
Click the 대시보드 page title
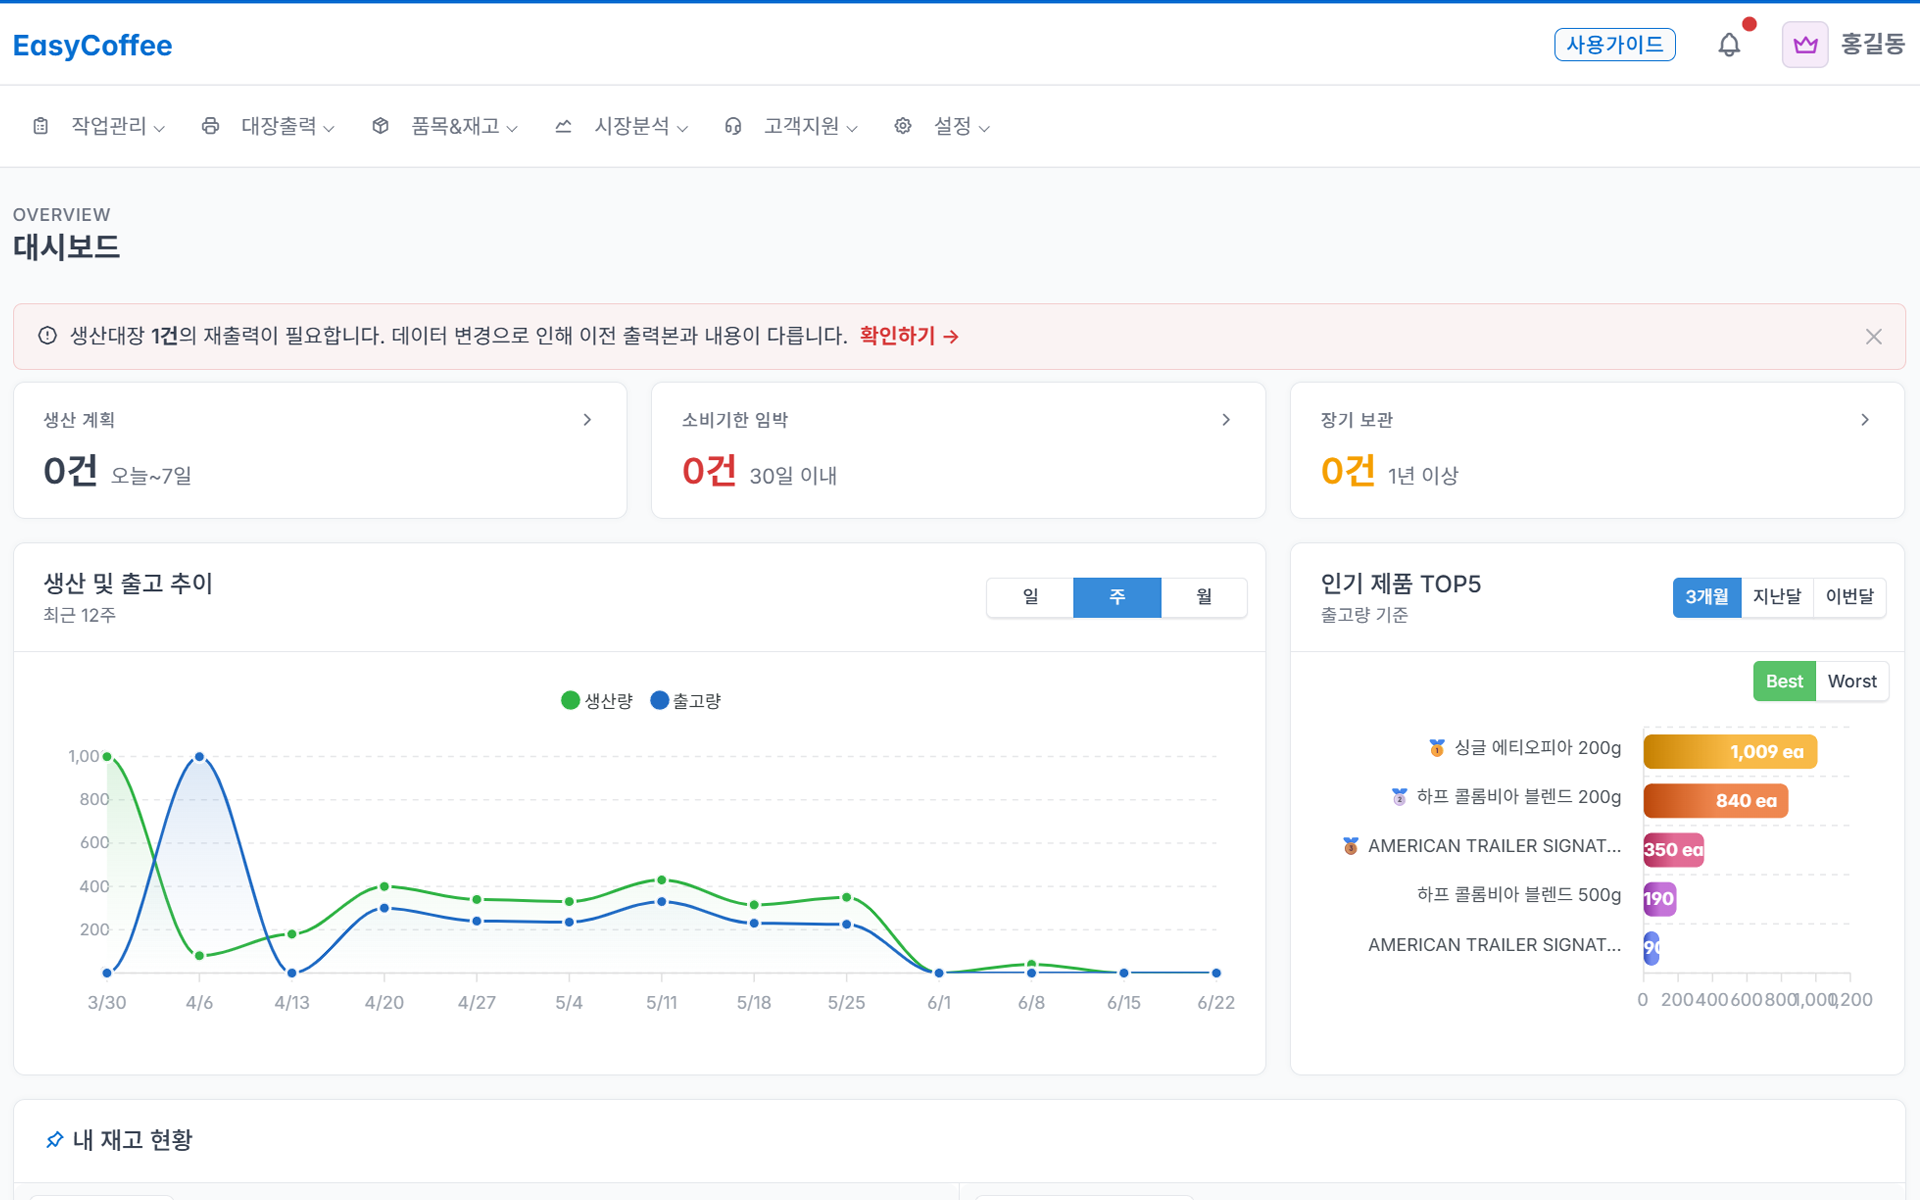point(66,247)
